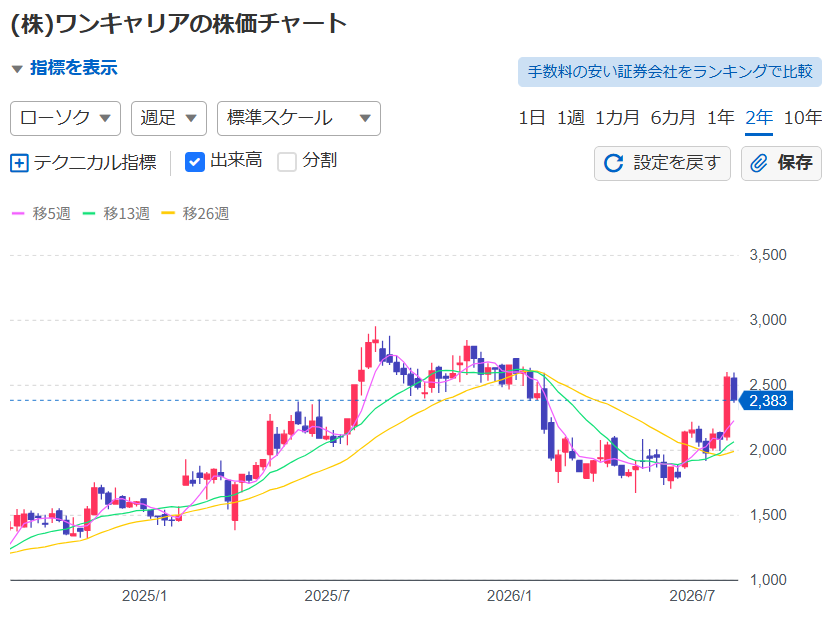Click the 移13週 legend label
Image resolution: width=827 pixels, height=617 pixels.
pyautogui.click(x=127, y=214)
